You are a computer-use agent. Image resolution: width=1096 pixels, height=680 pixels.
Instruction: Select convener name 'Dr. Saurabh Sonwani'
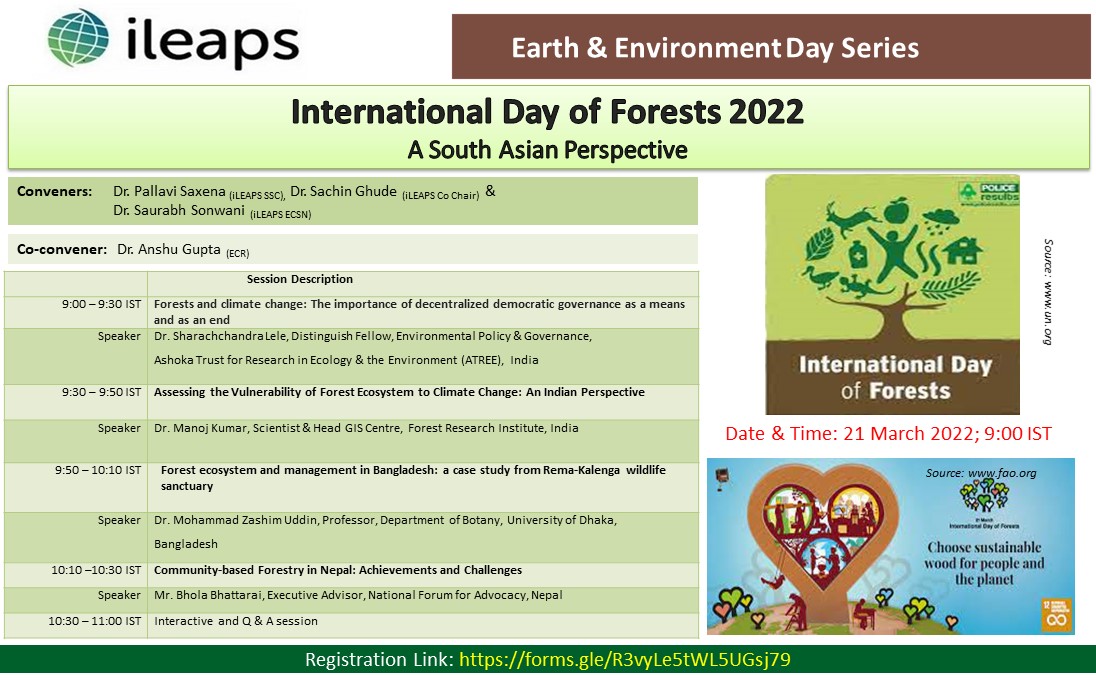(179, 210)
